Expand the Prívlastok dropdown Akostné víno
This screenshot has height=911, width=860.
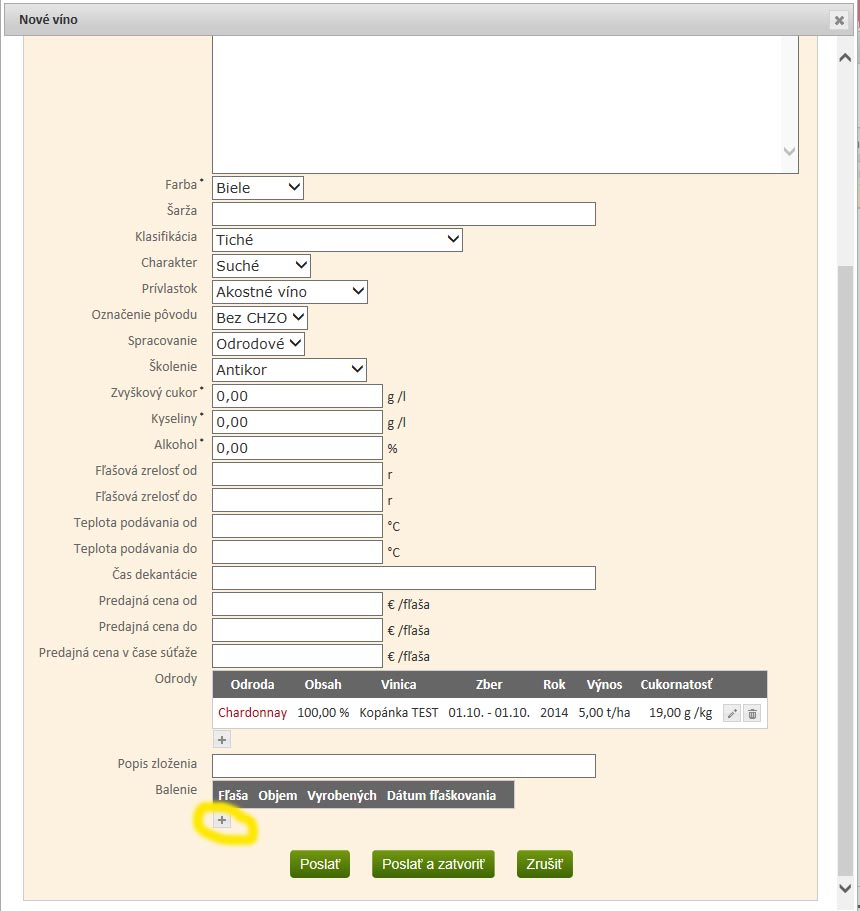coord(290,292)
